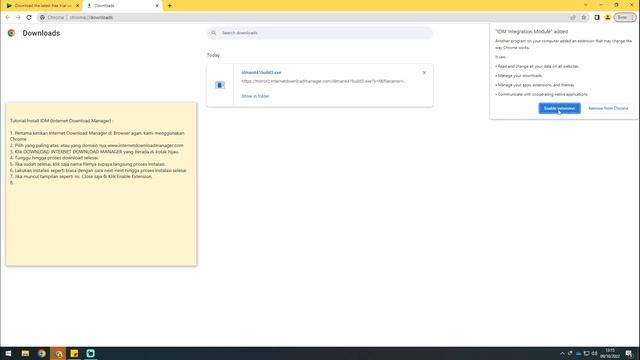This screenshot has height=360, width=640.
Task: Click 'Read and change all your data' line
Action: [537, 66]
